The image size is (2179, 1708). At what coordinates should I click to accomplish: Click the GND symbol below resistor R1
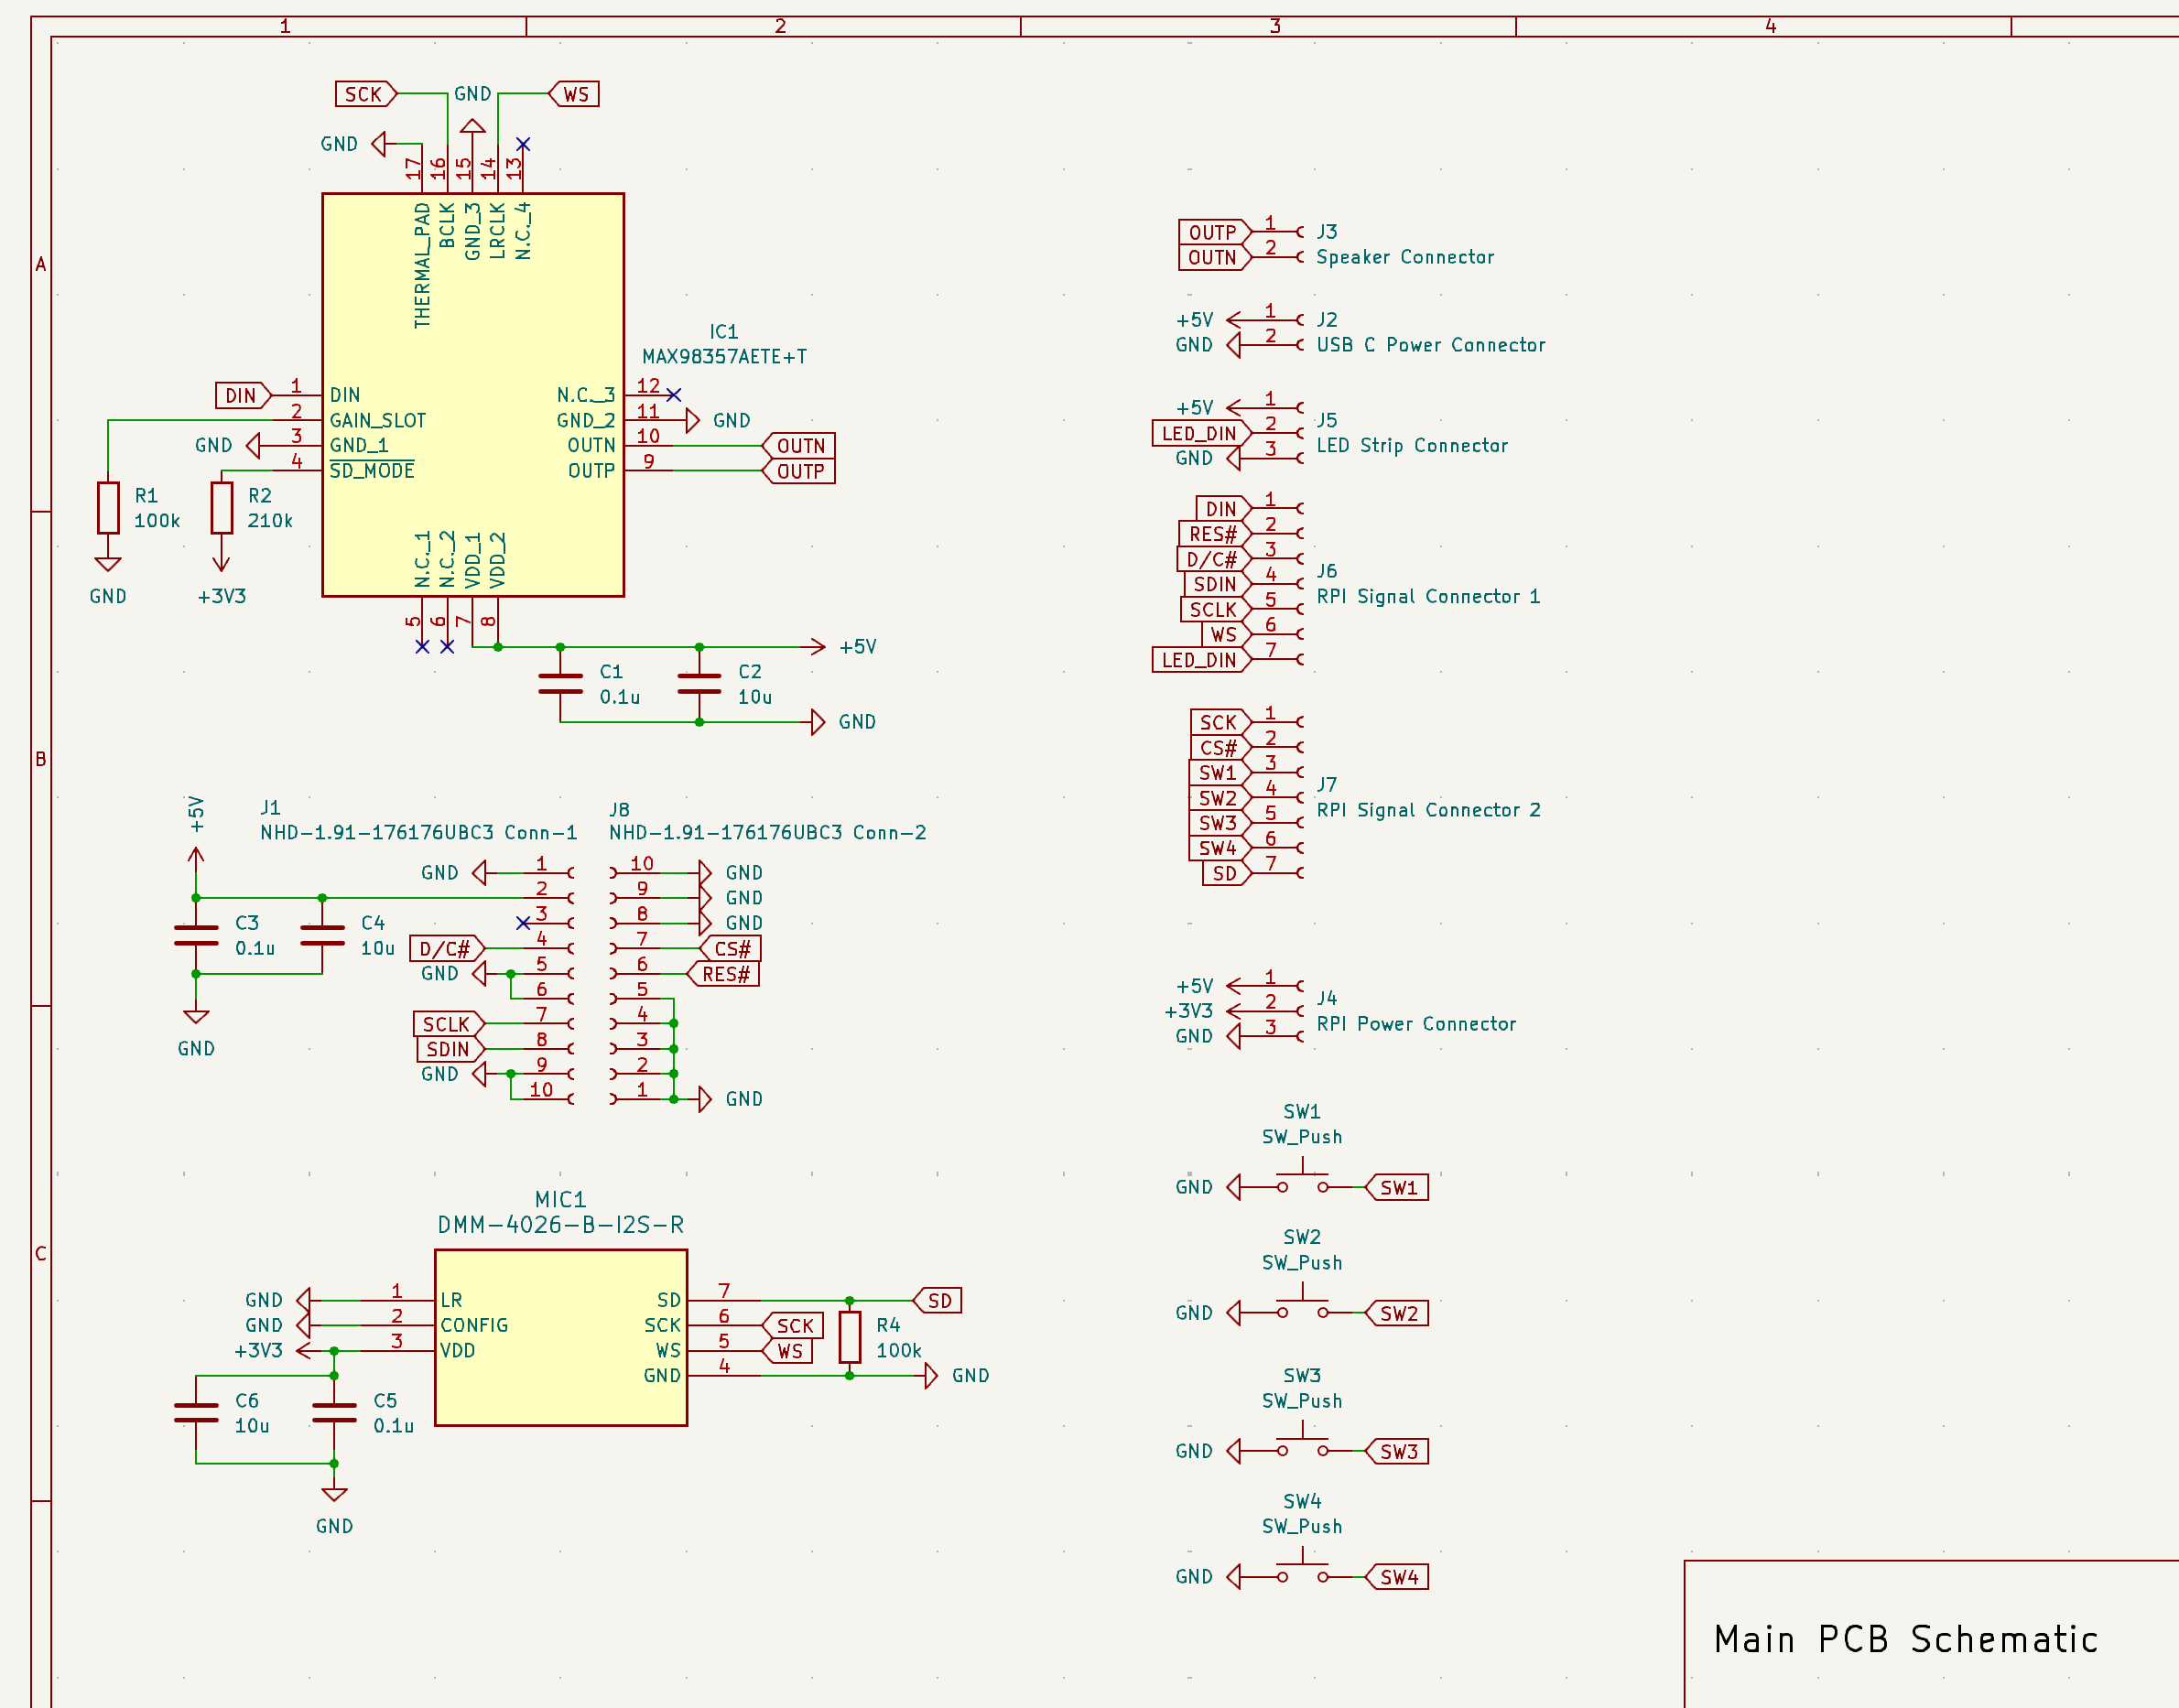108,566
